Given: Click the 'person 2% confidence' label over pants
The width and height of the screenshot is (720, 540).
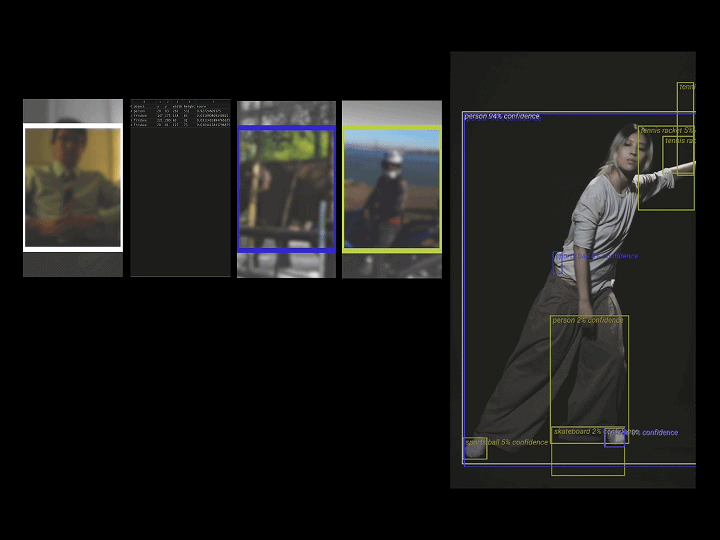Looking at the screenshot, I should pos(588,320).
